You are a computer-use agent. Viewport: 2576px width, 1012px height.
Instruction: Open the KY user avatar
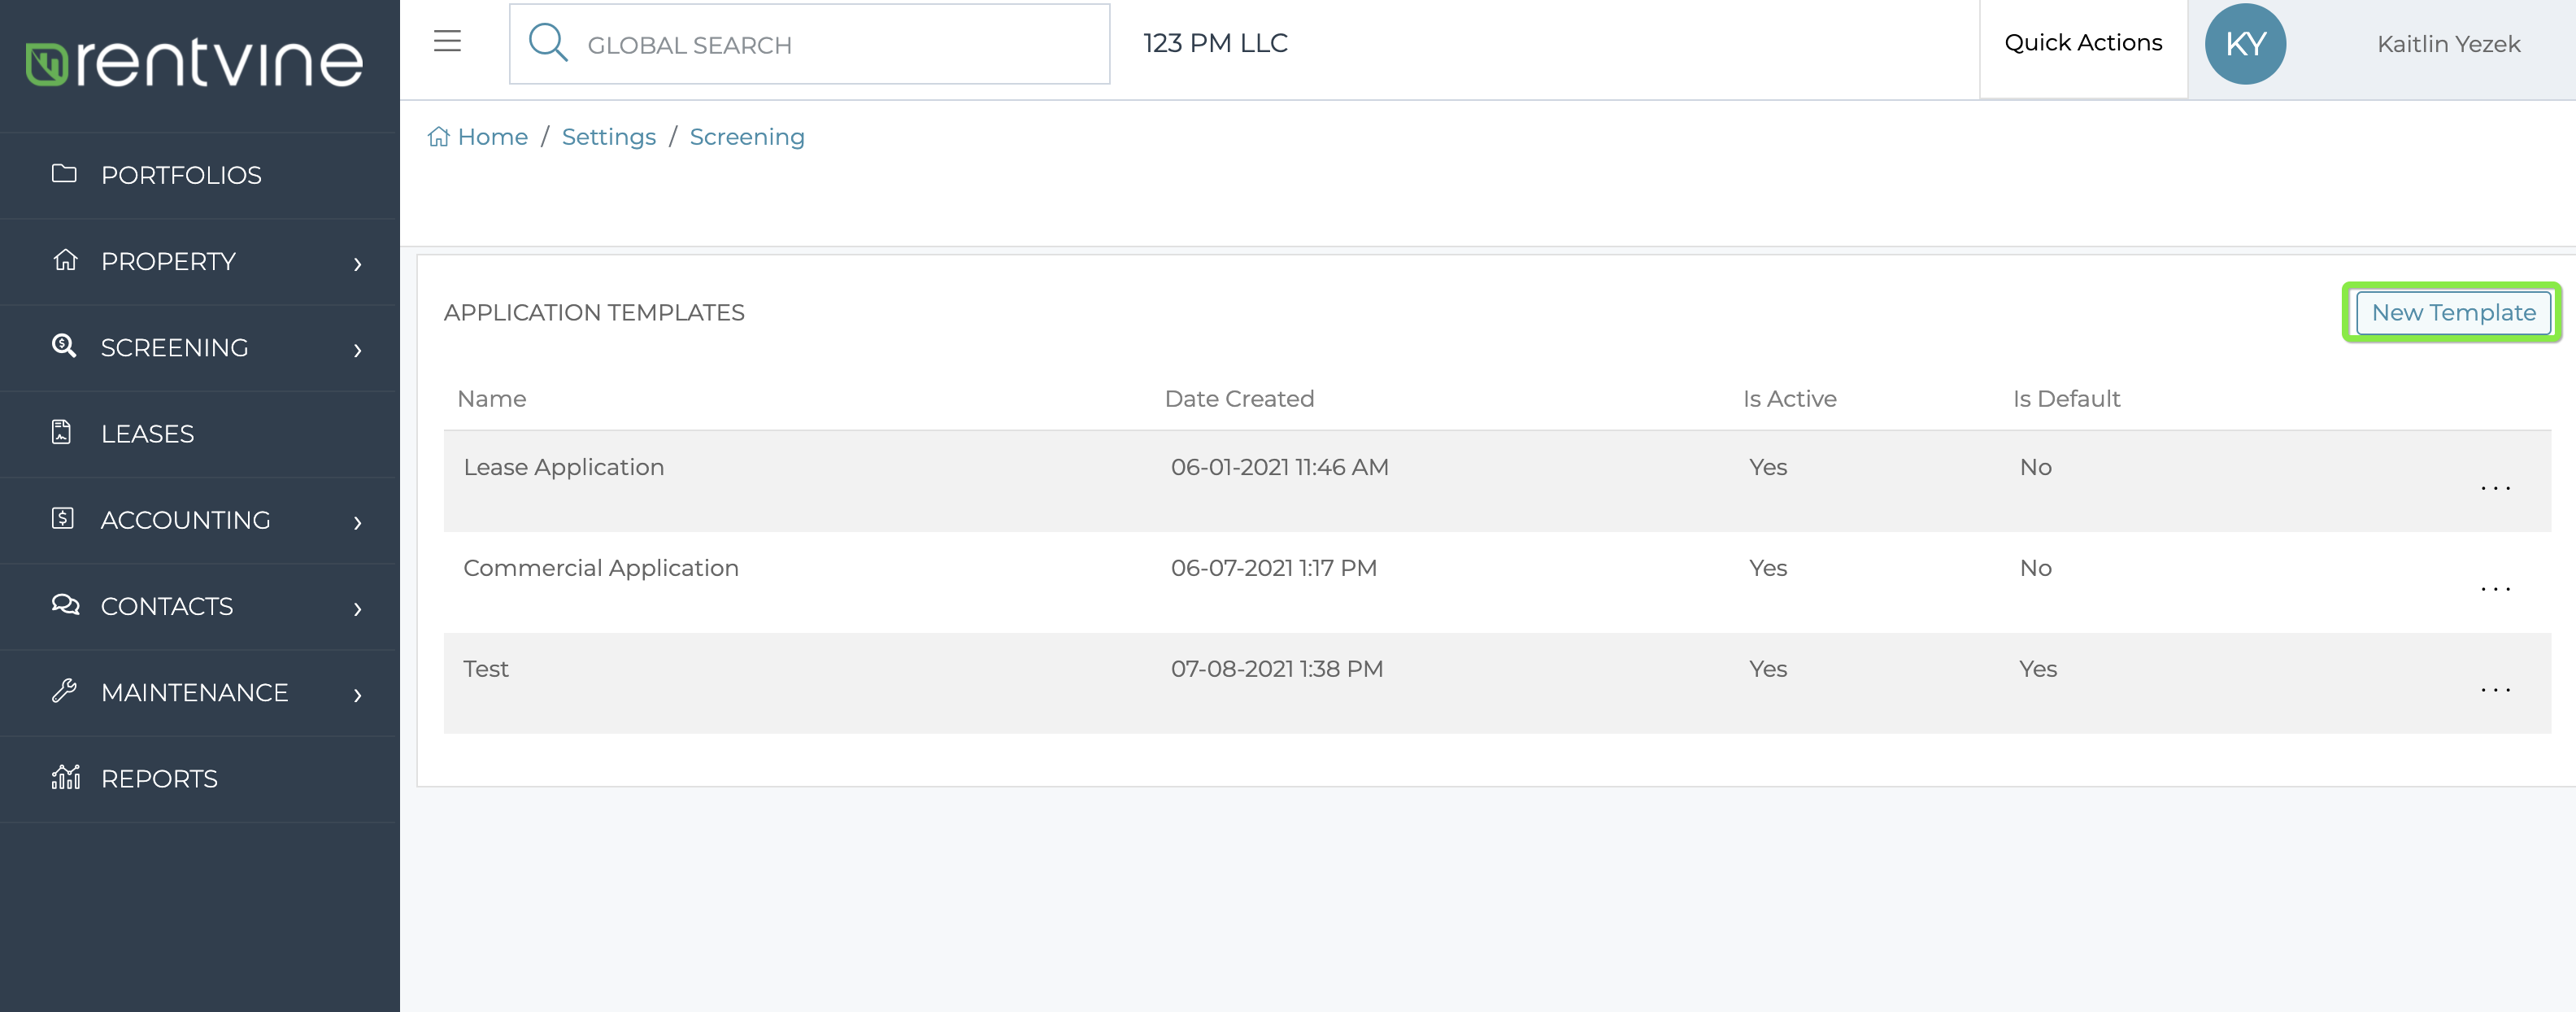(x=2245, y=44)
